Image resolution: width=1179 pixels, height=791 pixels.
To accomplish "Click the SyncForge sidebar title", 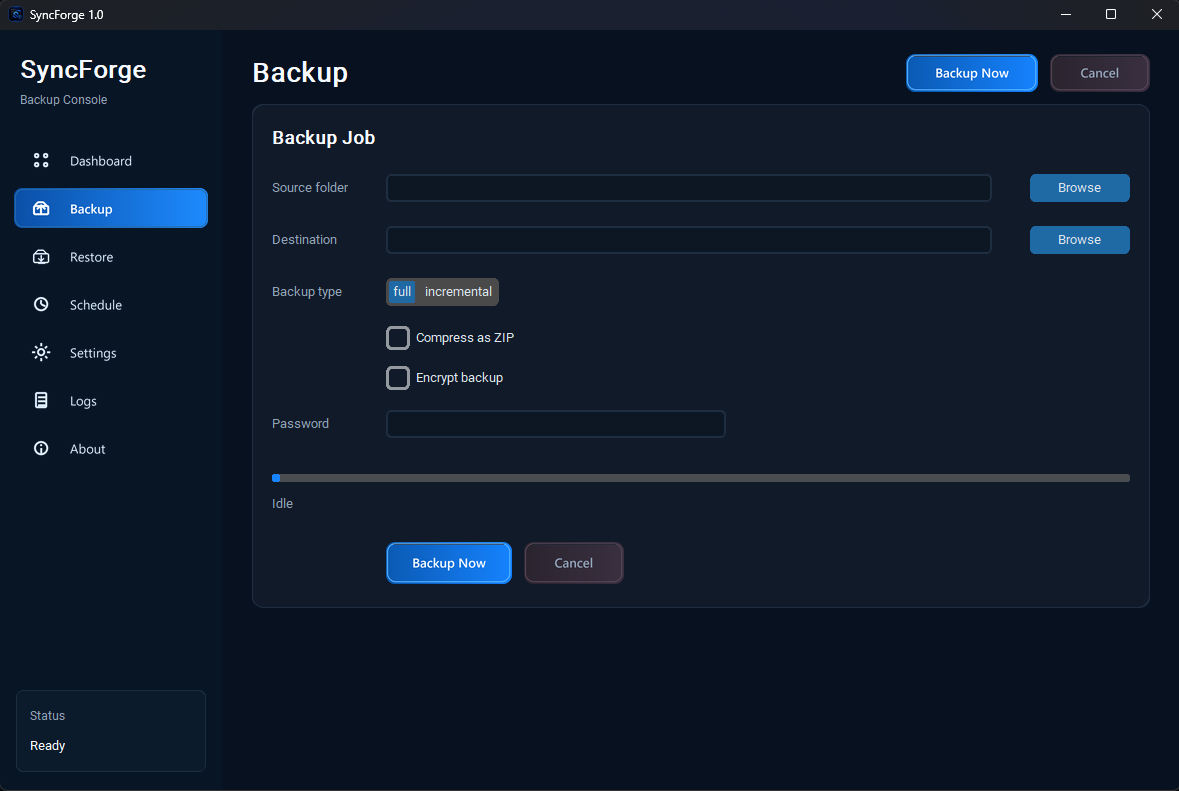I will coord(83,69).
